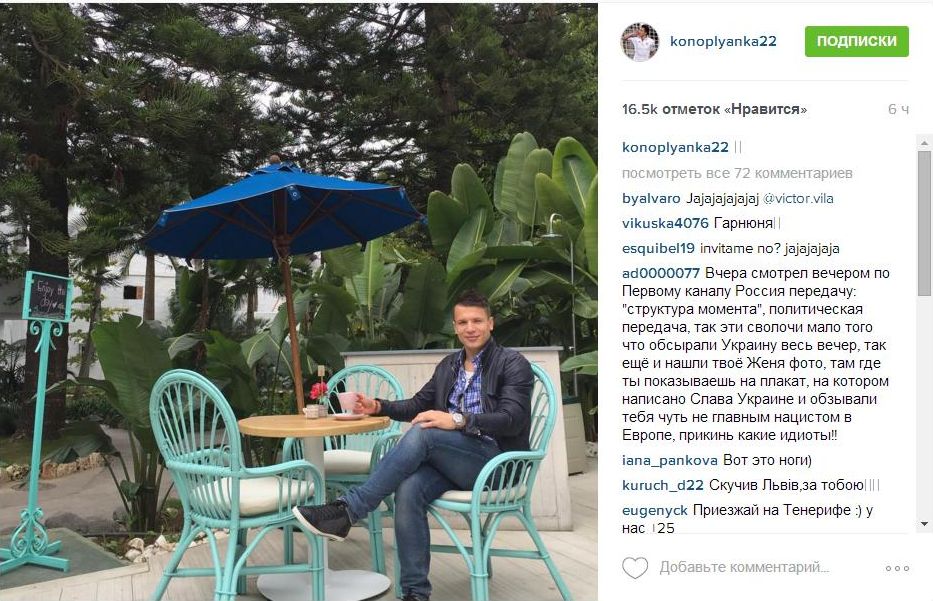Visit iana_pankova user profile
Screen dimensions: 933x601
click(x=669, y=460)
